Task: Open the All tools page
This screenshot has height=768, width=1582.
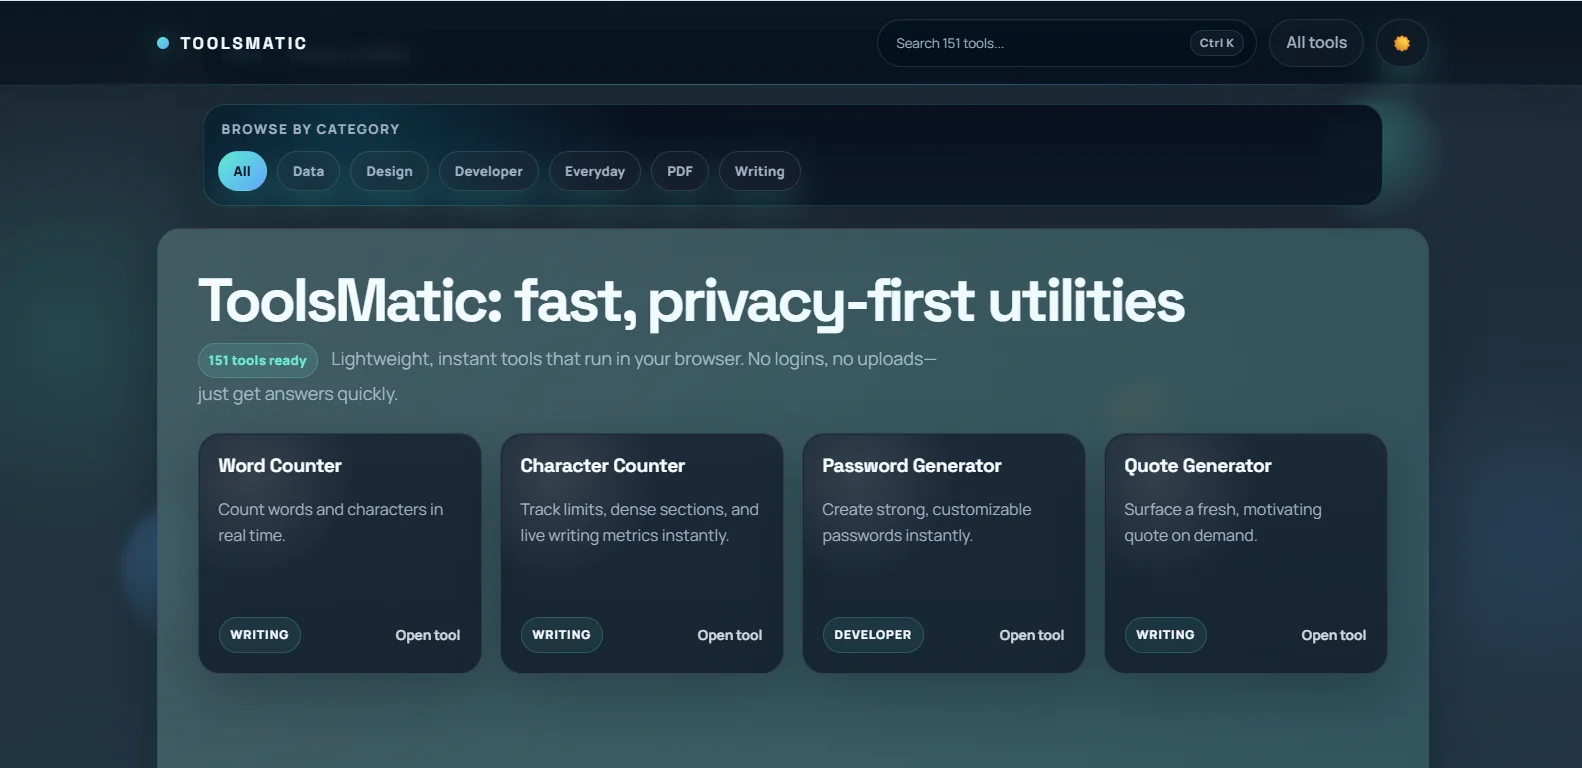Action: tap(1316, 43)
